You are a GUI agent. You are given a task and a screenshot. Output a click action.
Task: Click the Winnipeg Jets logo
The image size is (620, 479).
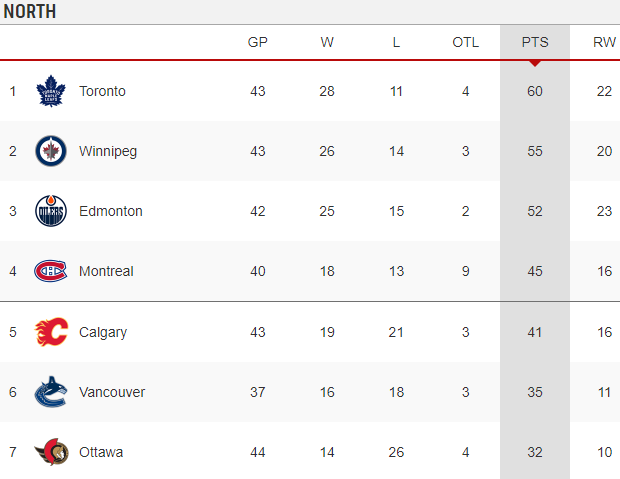(x=51, y=151)
